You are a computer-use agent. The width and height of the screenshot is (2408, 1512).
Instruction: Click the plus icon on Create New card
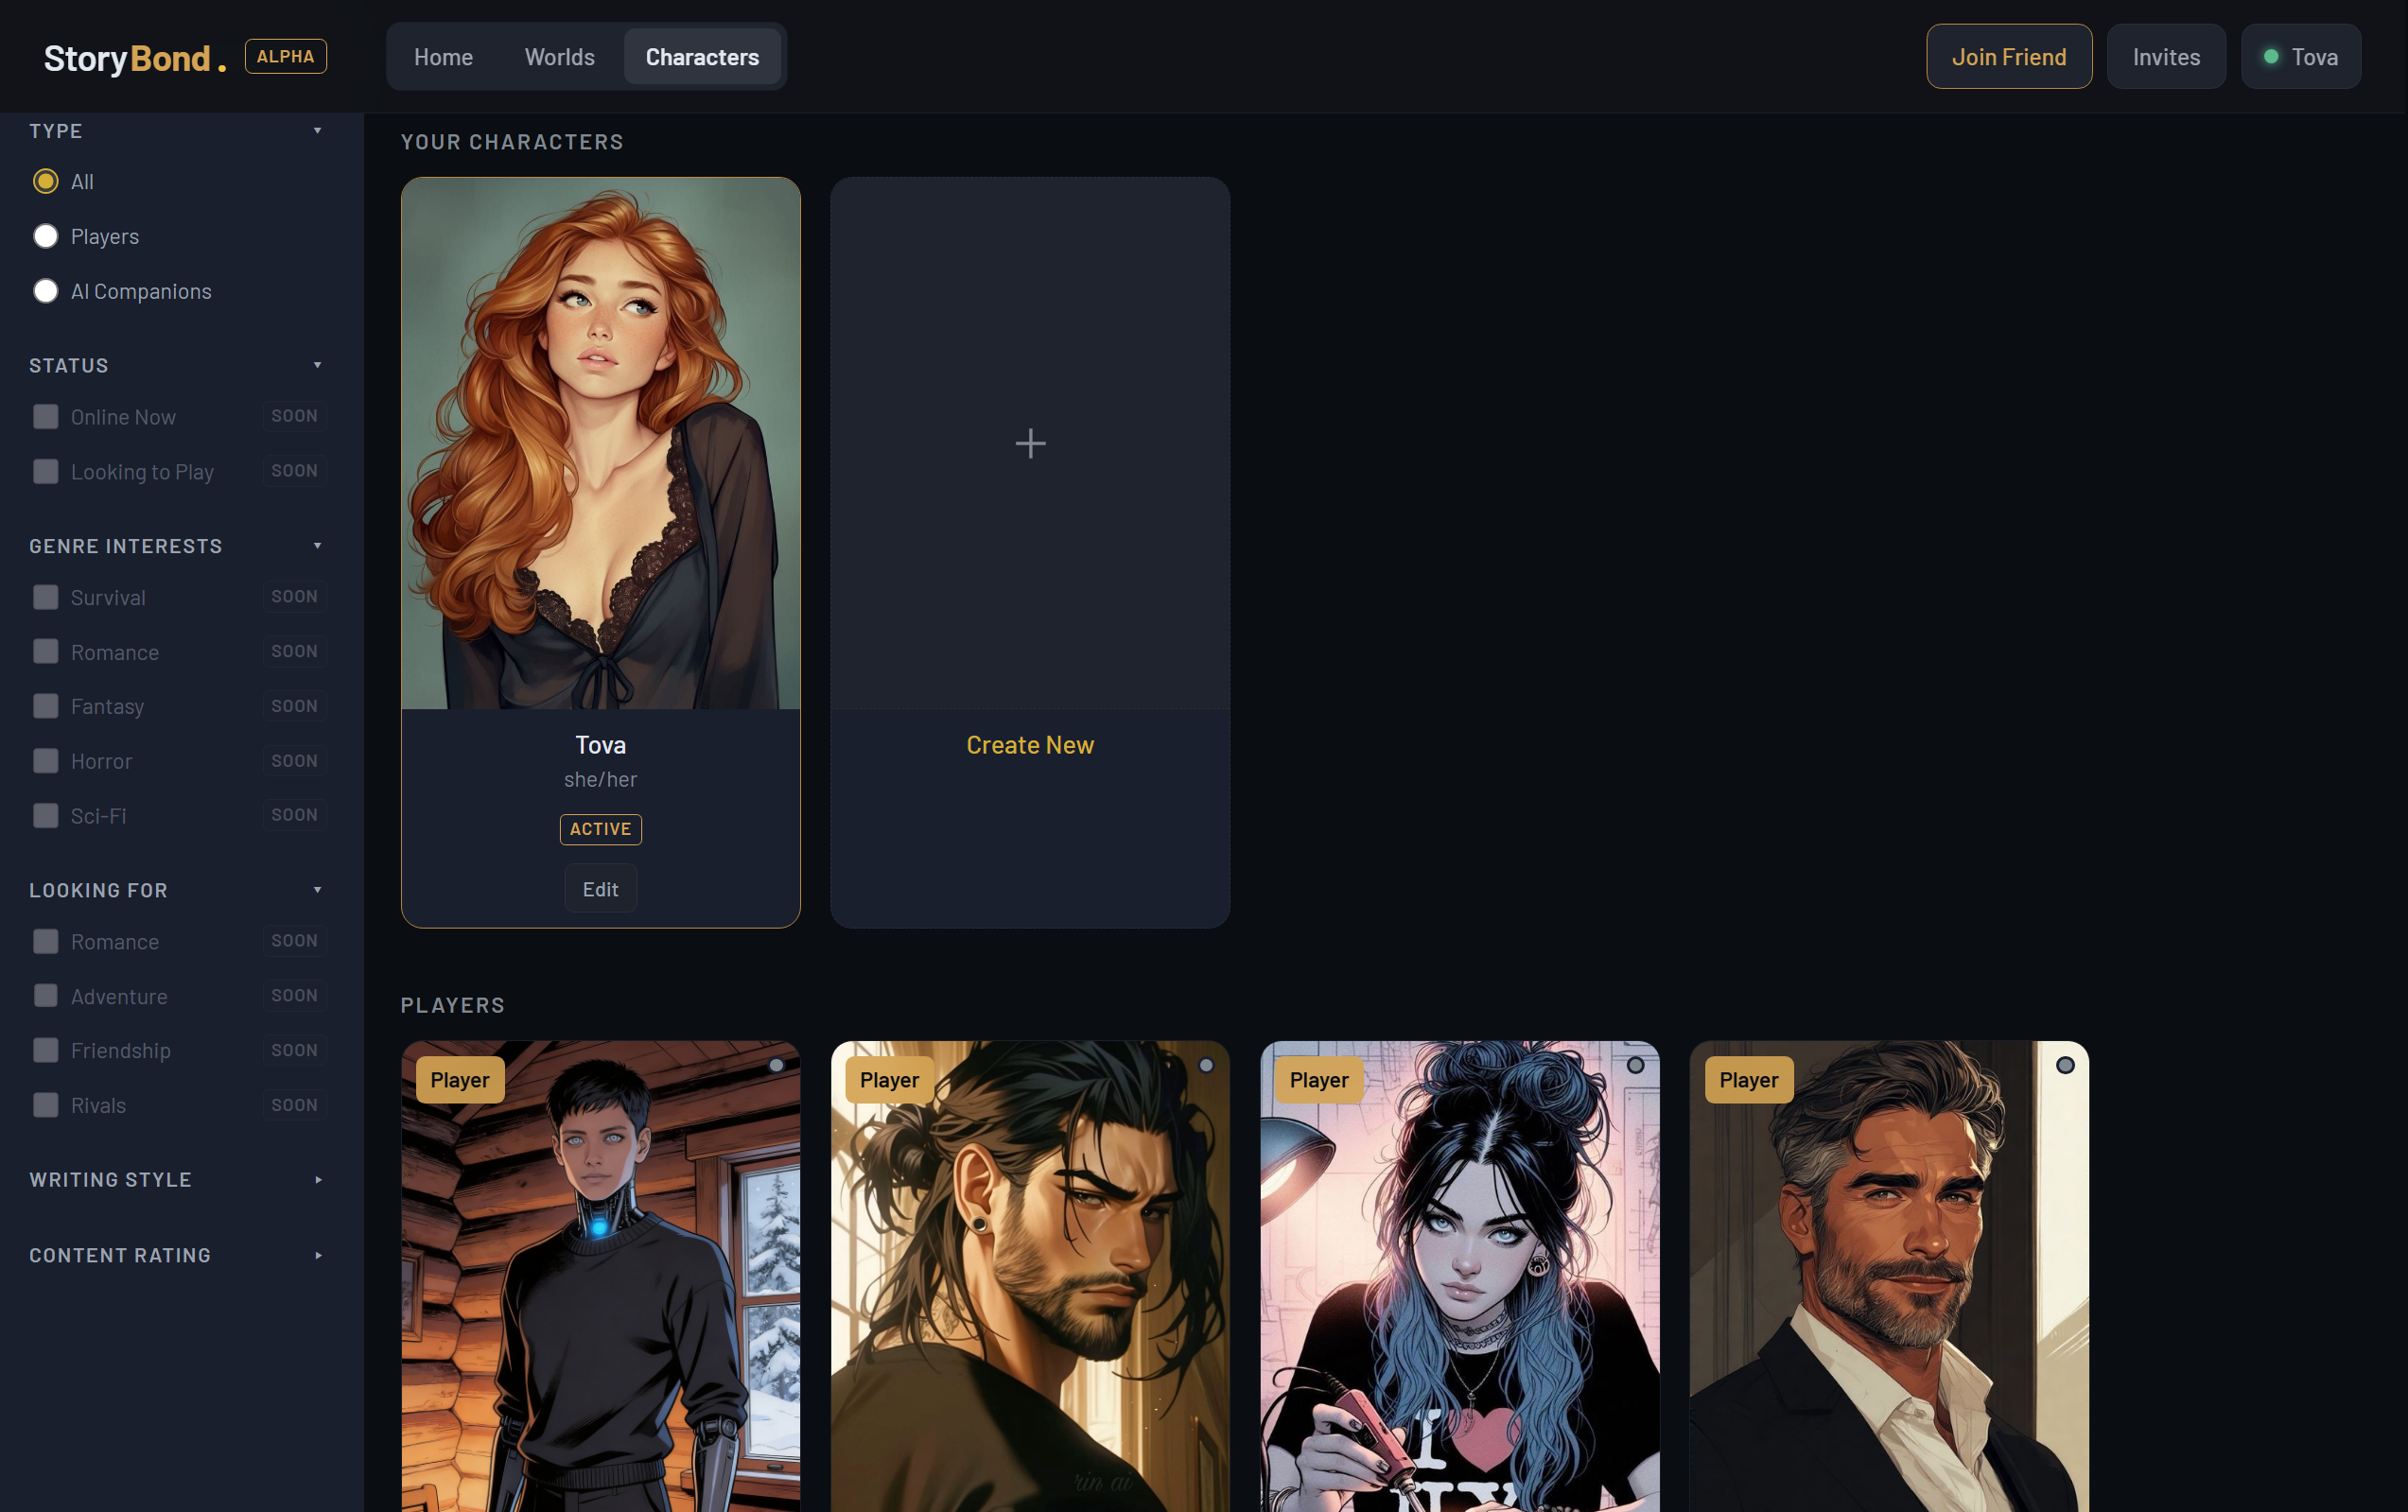click(x=1030, y=443)
